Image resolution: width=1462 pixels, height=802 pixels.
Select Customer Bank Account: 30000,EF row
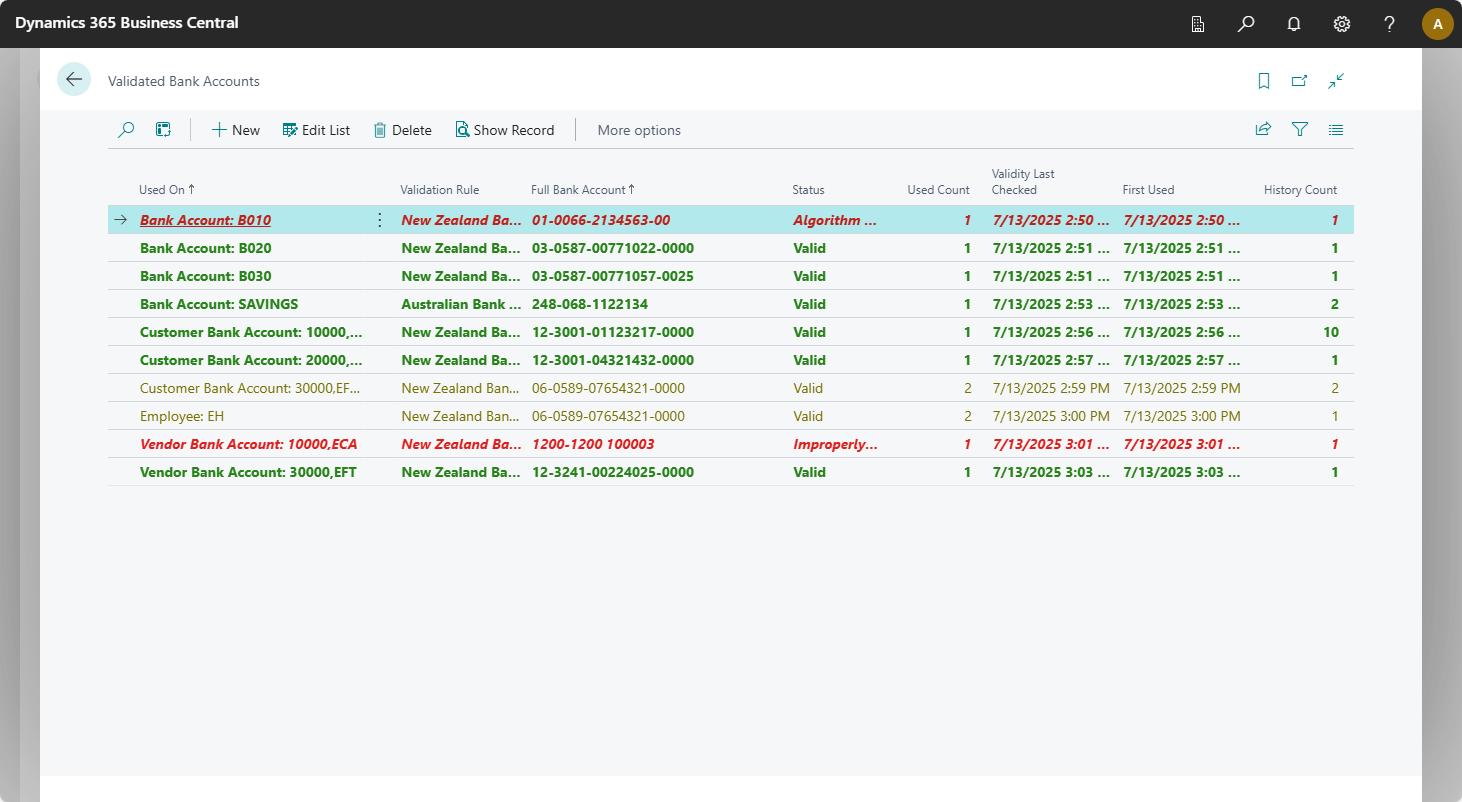[x=731, y=388]
